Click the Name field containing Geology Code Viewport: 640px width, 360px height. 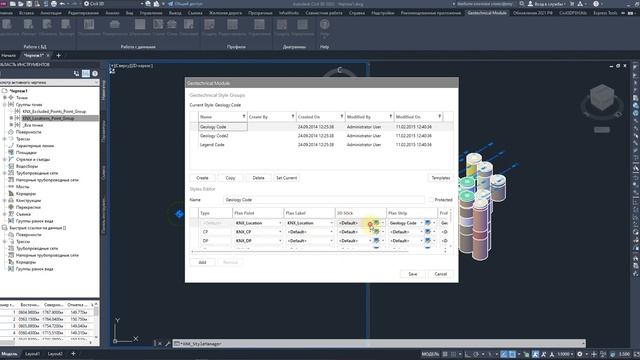tap(324, 200)
